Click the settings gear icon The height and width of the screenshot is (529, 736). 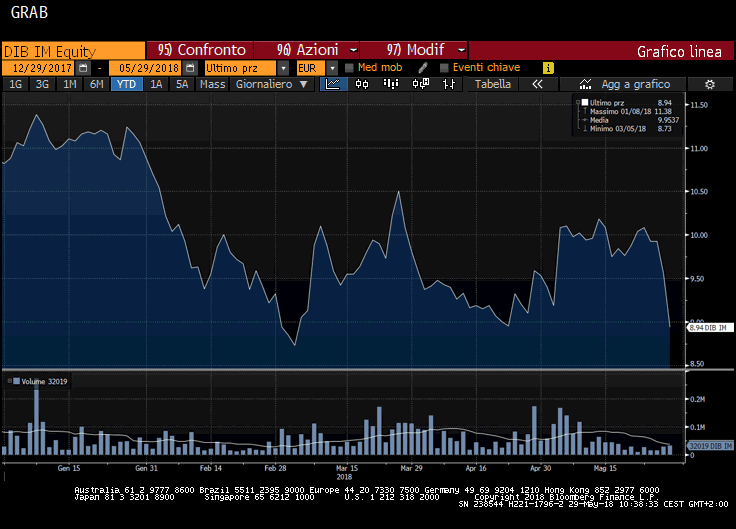pyautogui.click(x=709, y=85)
